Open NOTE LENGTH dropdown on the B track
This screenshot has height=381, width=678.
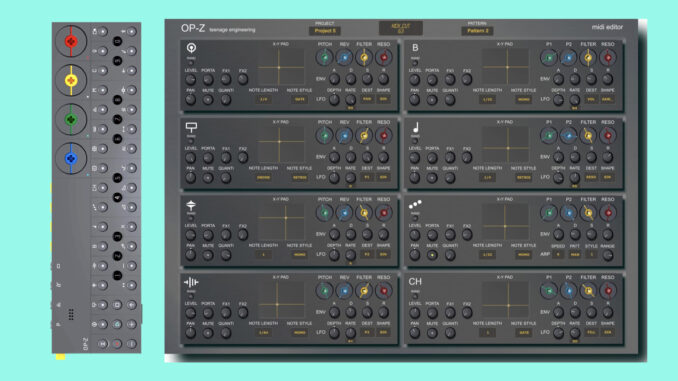tap(487, 99)
